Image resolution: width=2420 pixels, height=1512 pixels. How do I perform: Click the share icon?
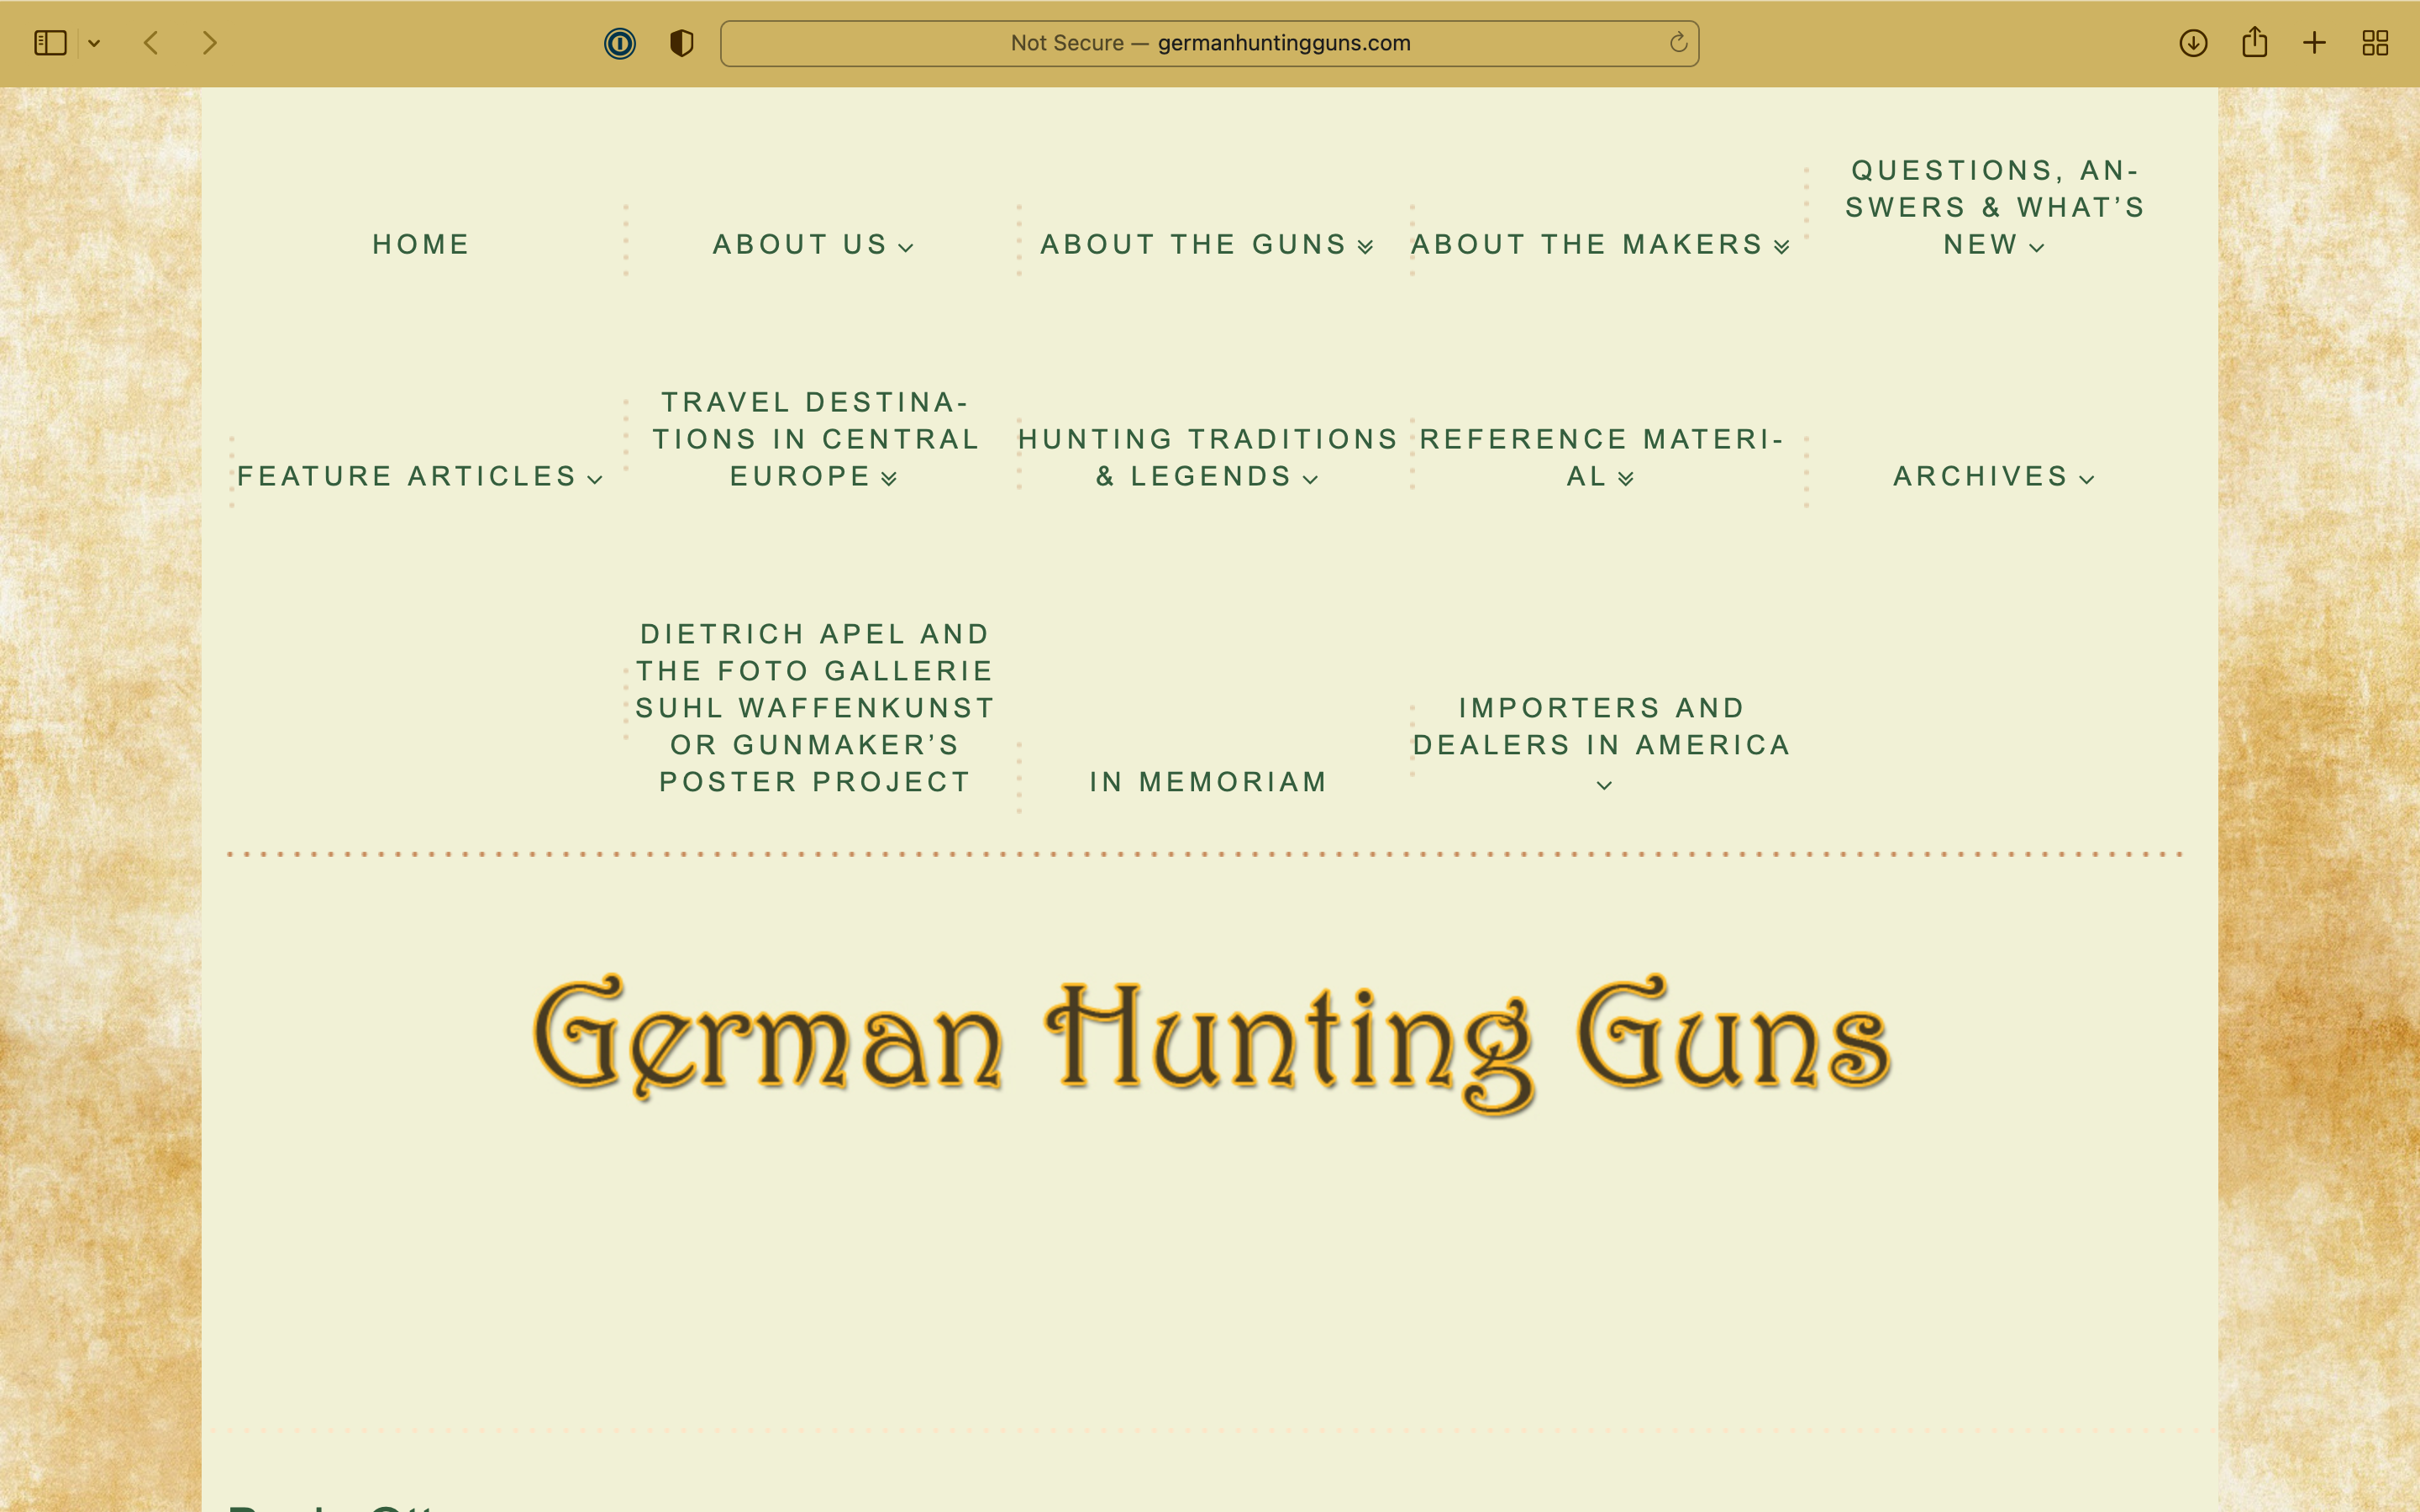2254,43
